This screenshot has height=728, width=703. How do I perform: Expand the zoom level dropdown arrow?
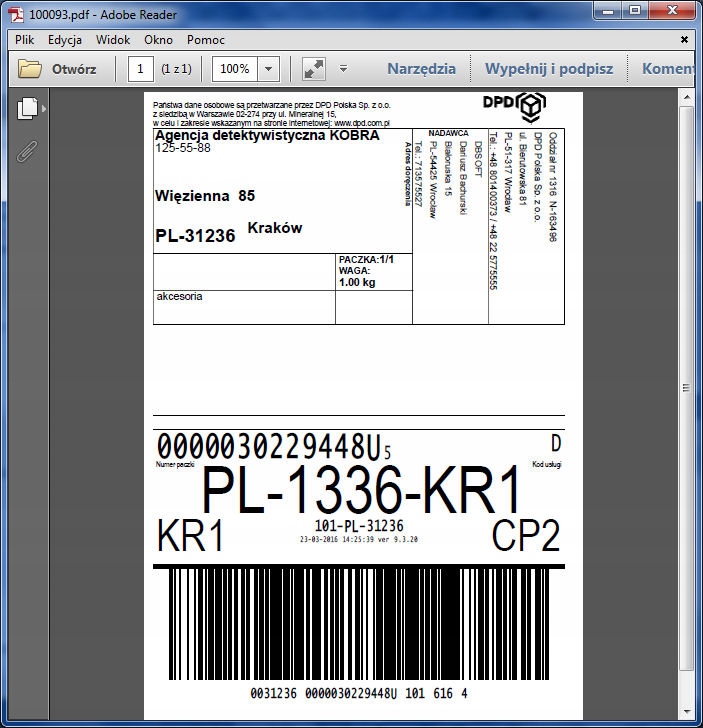click(x=268, y=69)
